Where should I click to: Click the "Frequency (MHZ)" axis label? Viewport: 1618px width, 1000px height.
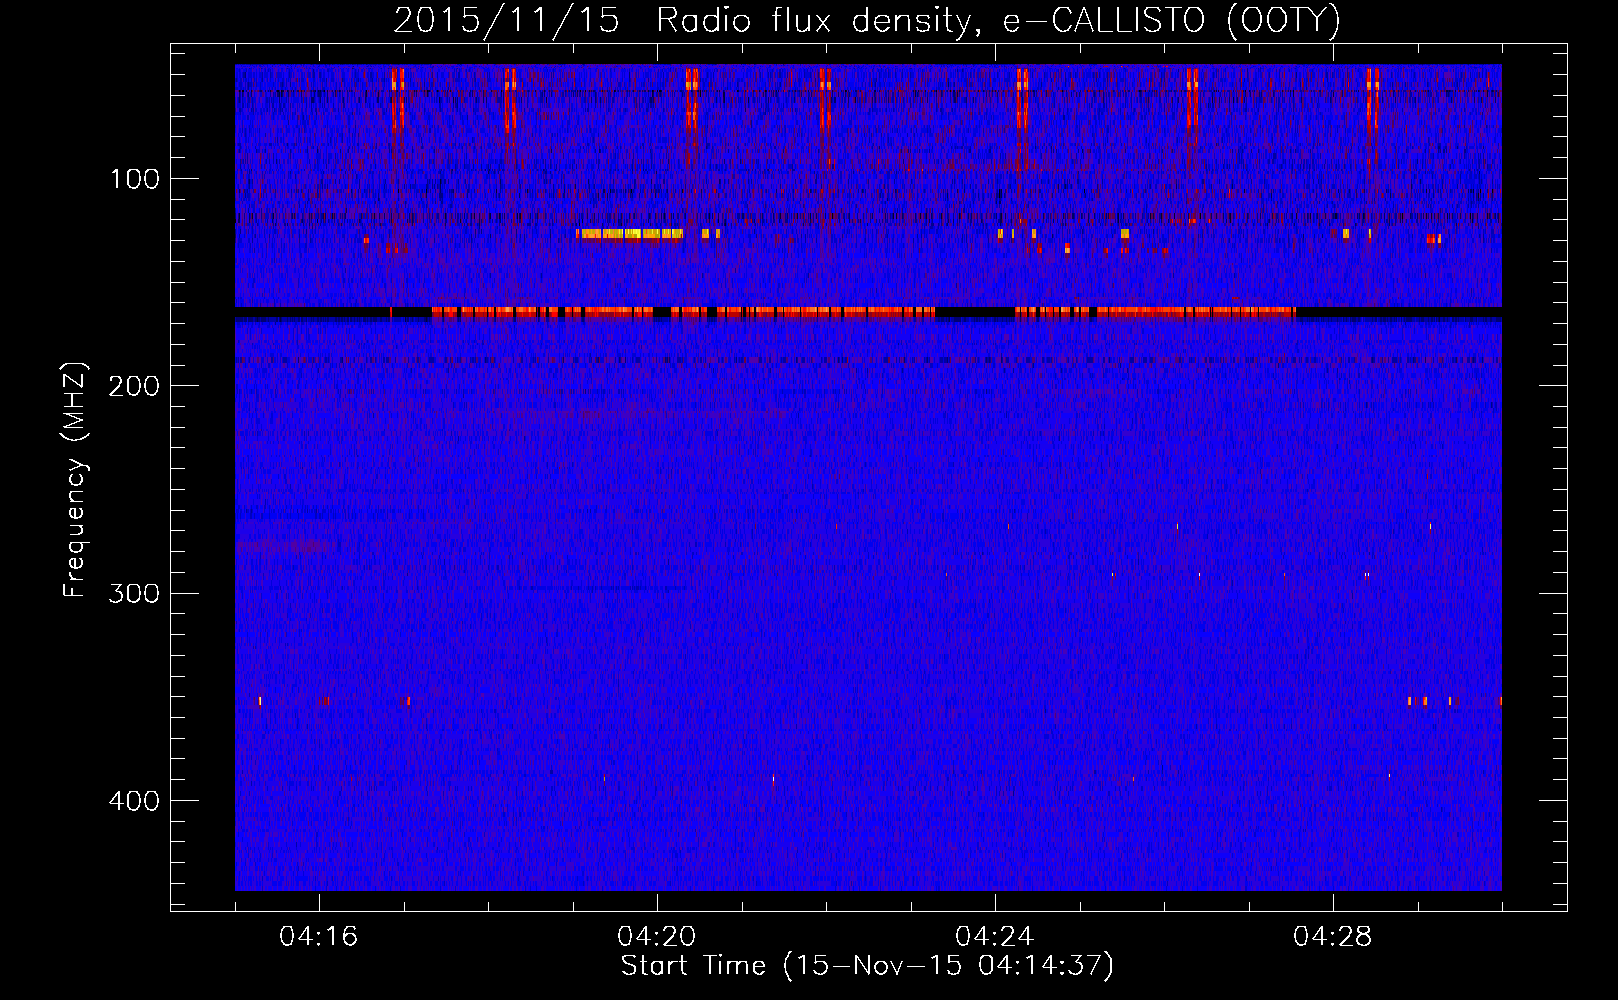tap(75, 479)
